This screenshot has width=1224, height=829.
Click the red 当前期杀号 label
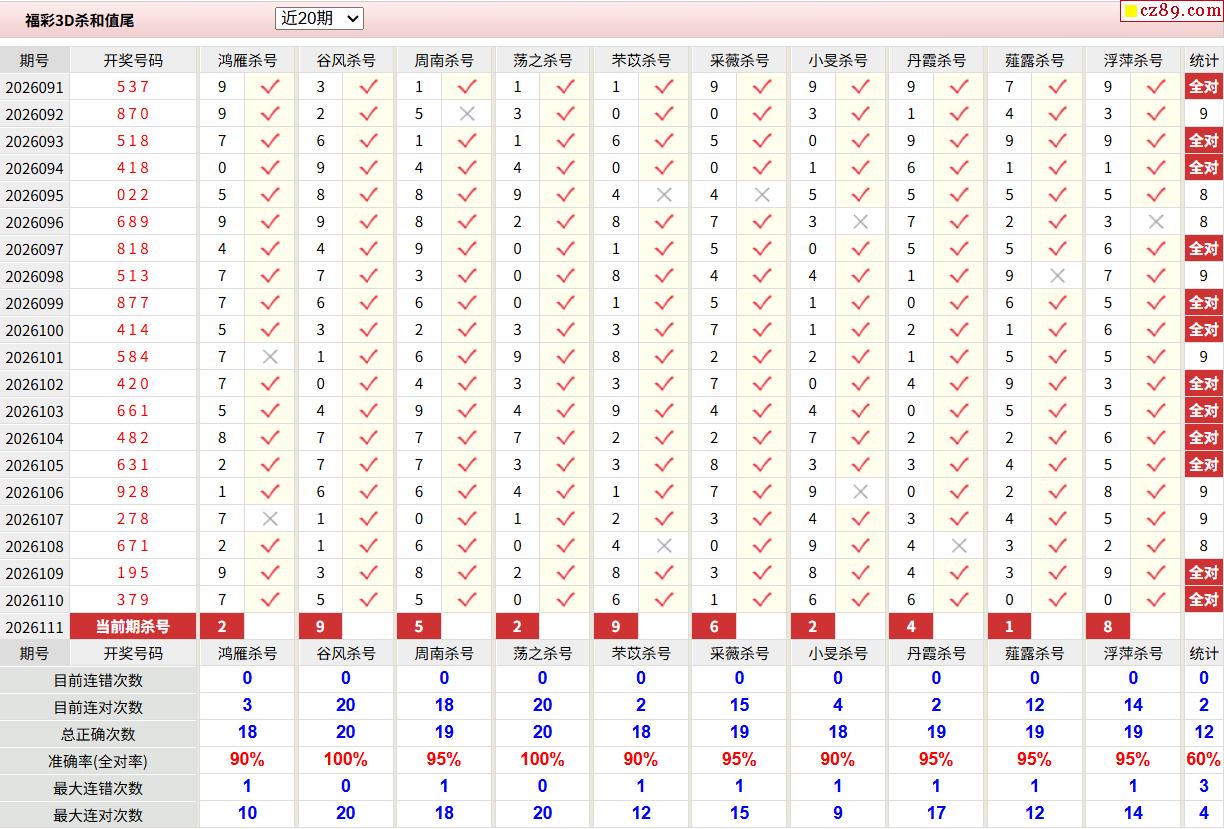coord(132,627)
